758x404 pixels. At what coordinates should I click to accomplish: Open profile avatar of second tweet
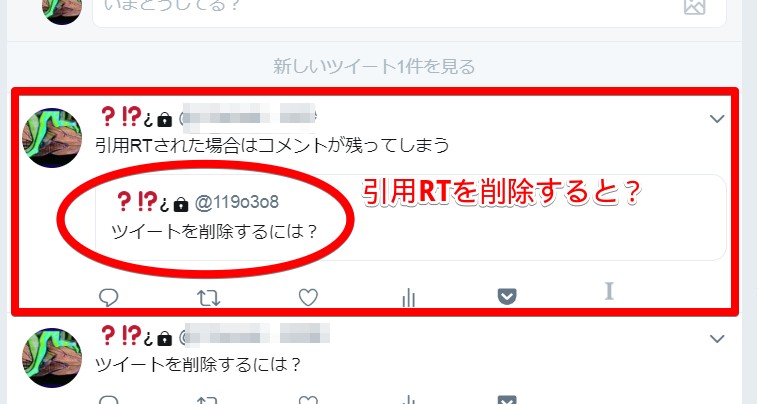(x=52, y=358)
